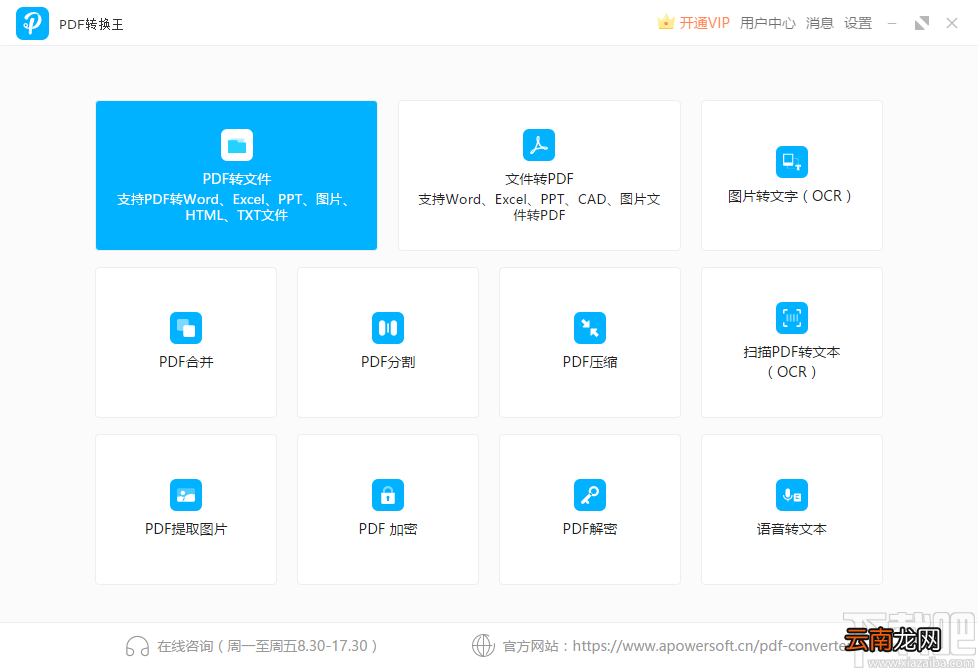Viewport: 978px width, 668px height.
Task: Open 开通VIP link
Action: [x=704, y=23]
